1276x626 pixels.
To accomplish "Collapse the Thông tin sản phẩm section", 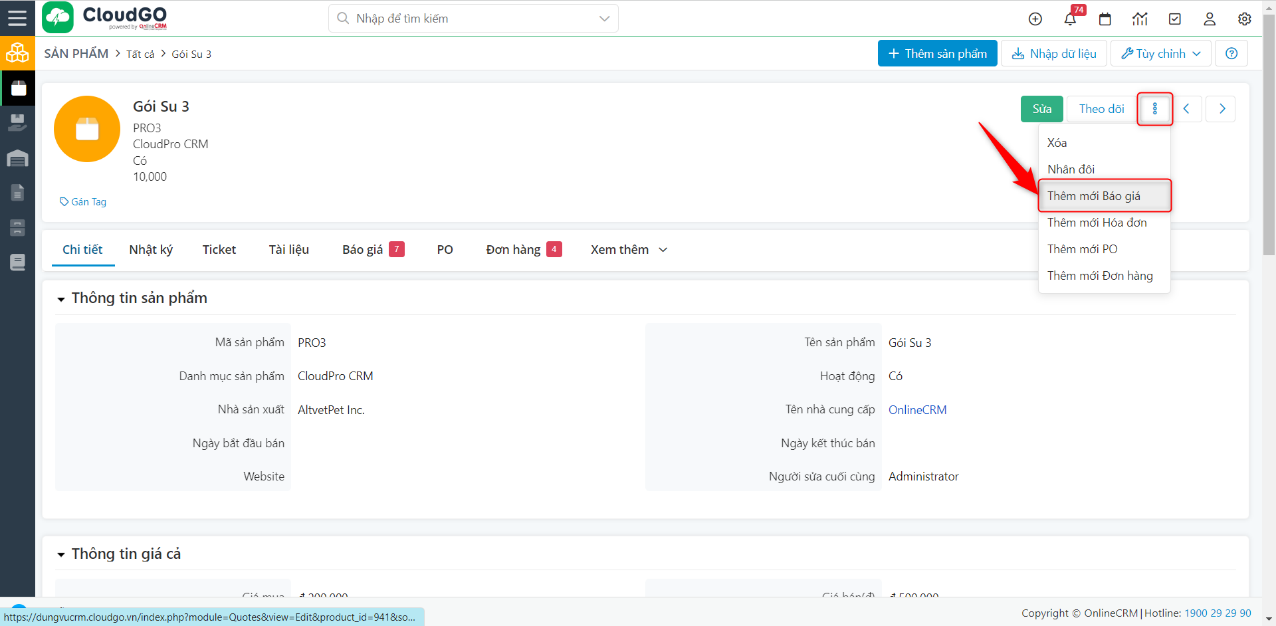I will coord(61,299).
